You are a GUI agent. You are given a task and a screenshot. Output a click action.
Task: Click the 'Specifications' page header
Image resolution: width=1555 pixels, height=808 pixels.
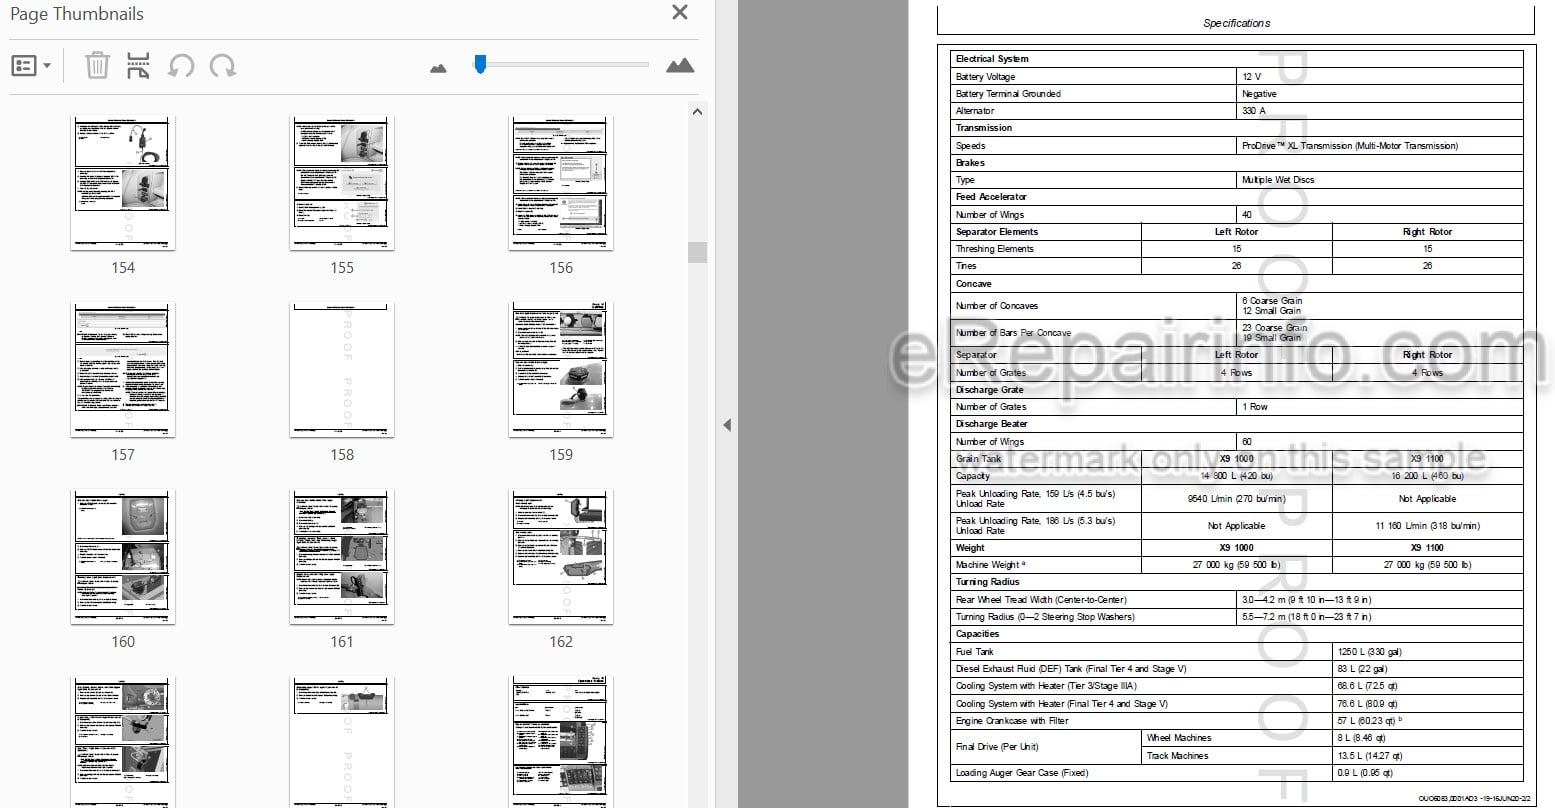point(1236,23)
